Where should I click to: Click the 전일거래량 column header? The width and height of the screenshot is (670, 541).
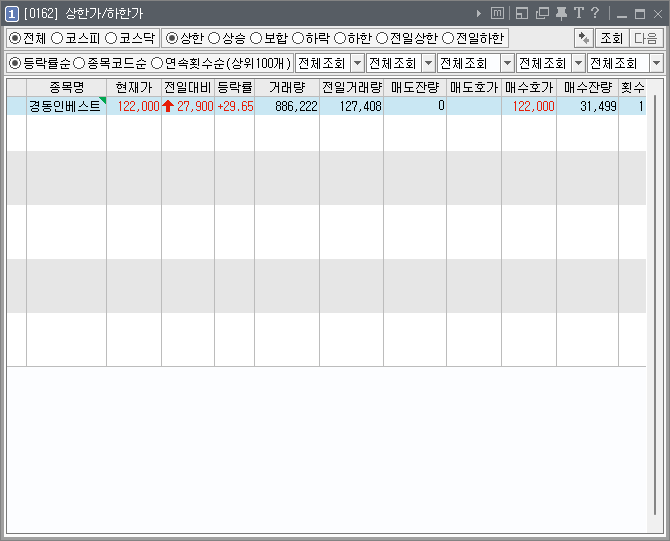tap(352, 88)
